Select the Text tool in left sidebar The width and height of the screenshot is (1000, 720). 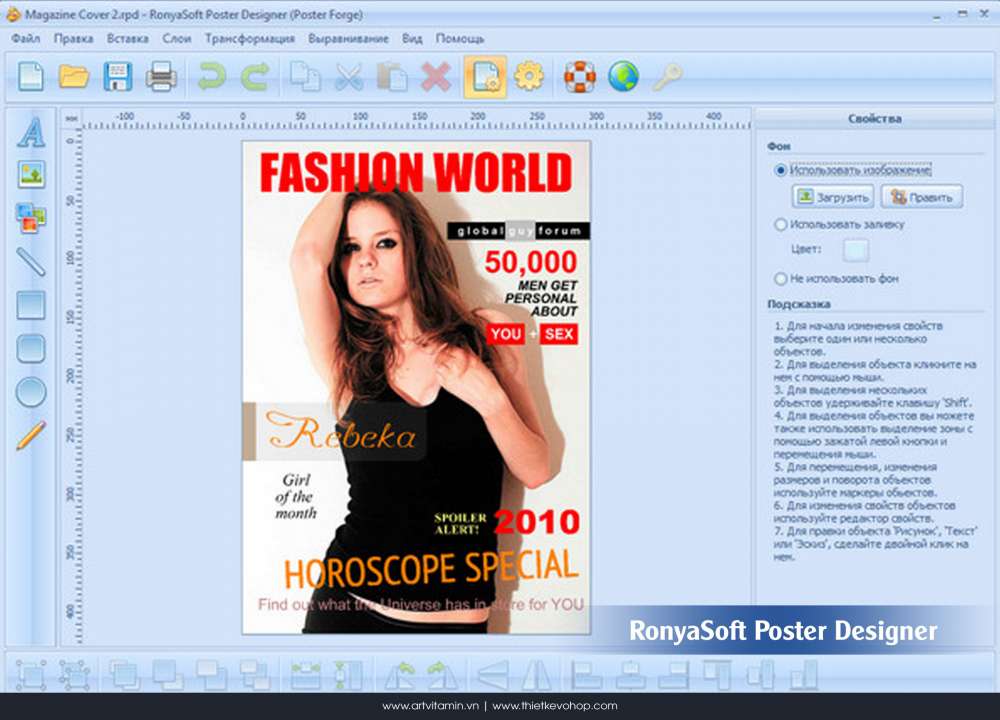point(31,132)
